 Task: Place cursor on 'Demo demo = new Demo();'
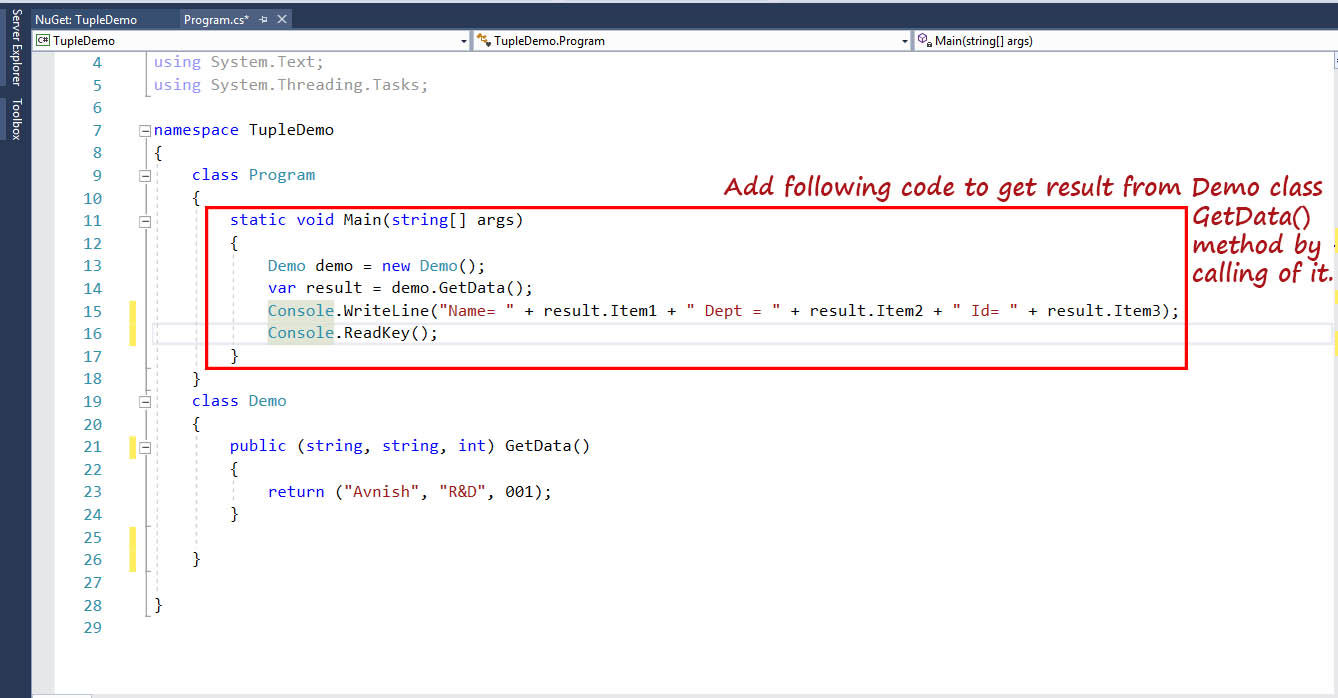point(376,266)
